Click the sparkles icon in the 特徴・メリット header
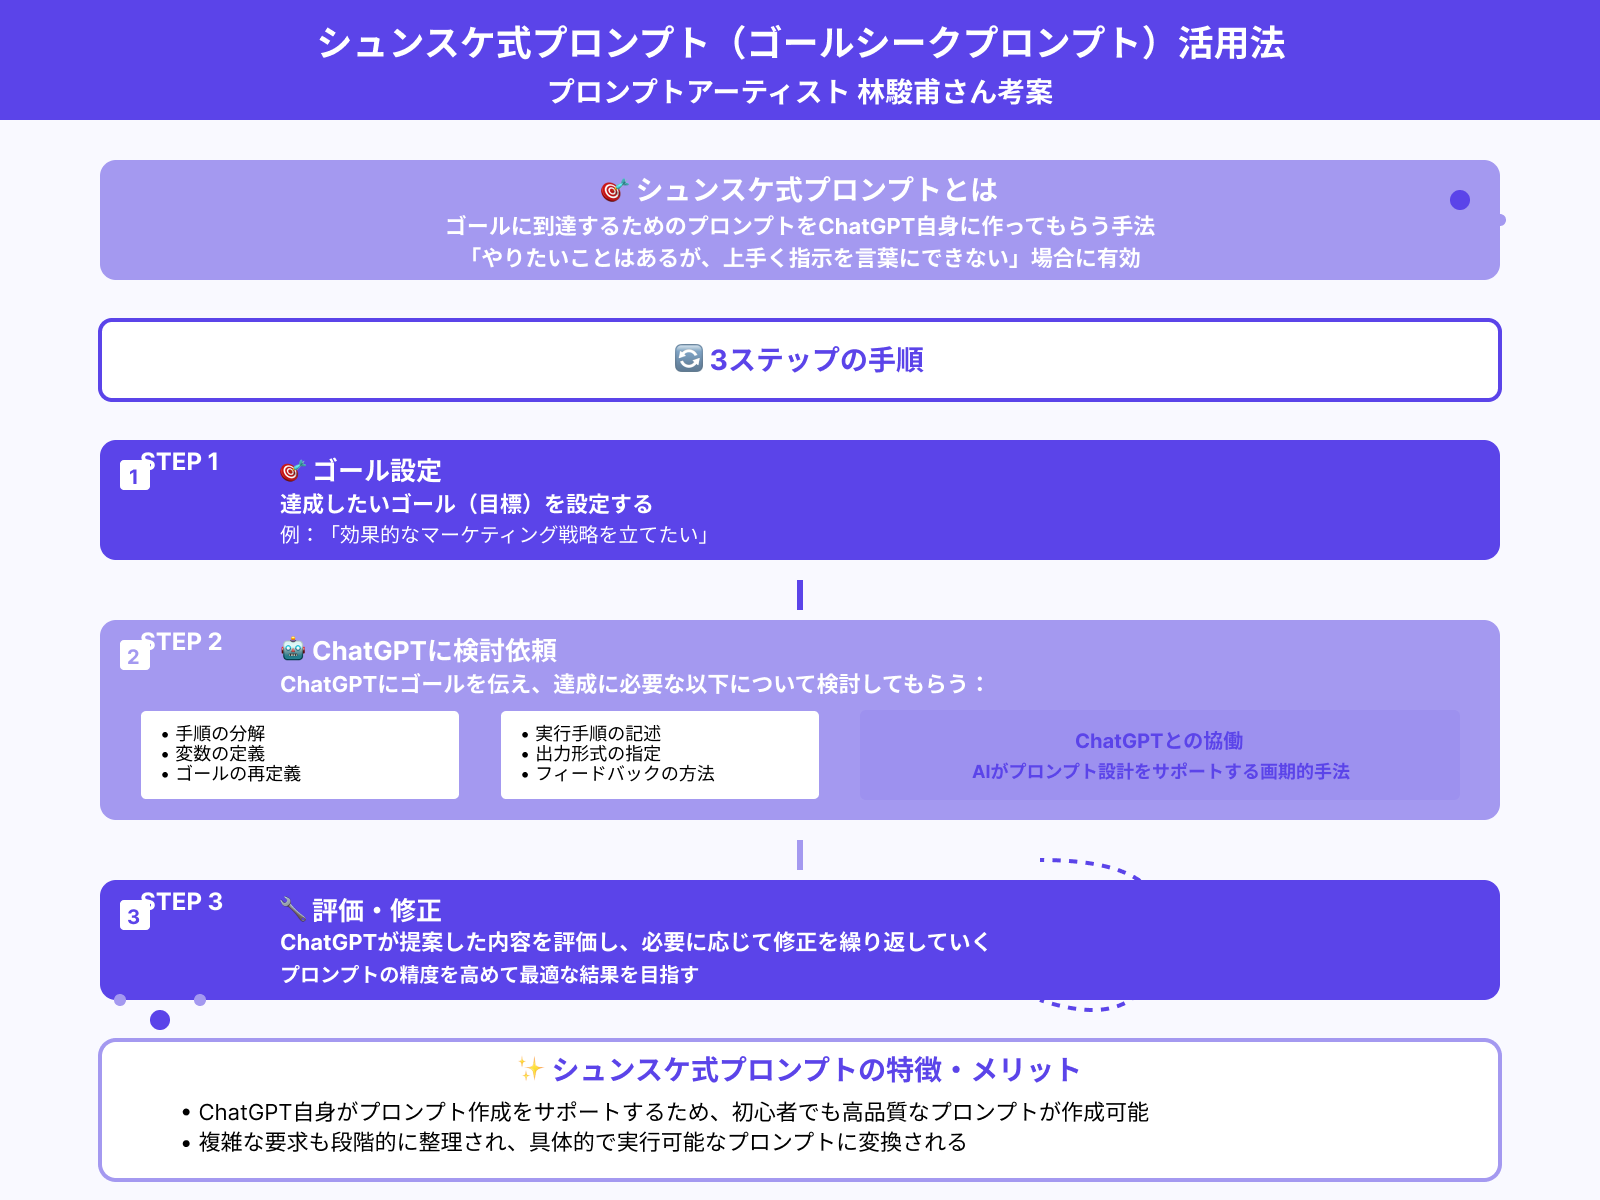This screenshot has height=1200, width=1600. (532, 1069)
